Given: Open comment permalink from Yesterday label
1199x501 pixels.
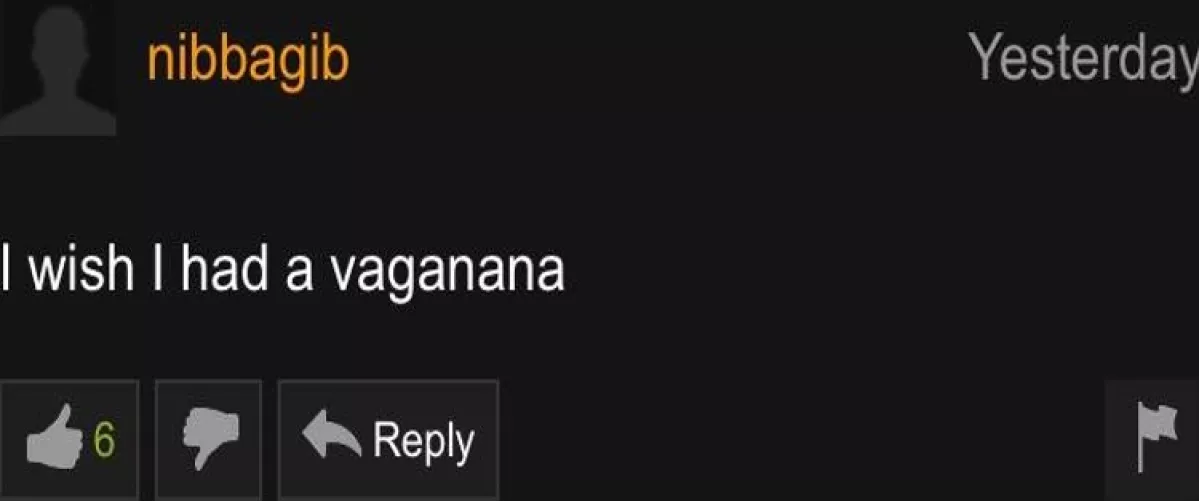Looking at the screenshot, I should (x=1083, y=58).
